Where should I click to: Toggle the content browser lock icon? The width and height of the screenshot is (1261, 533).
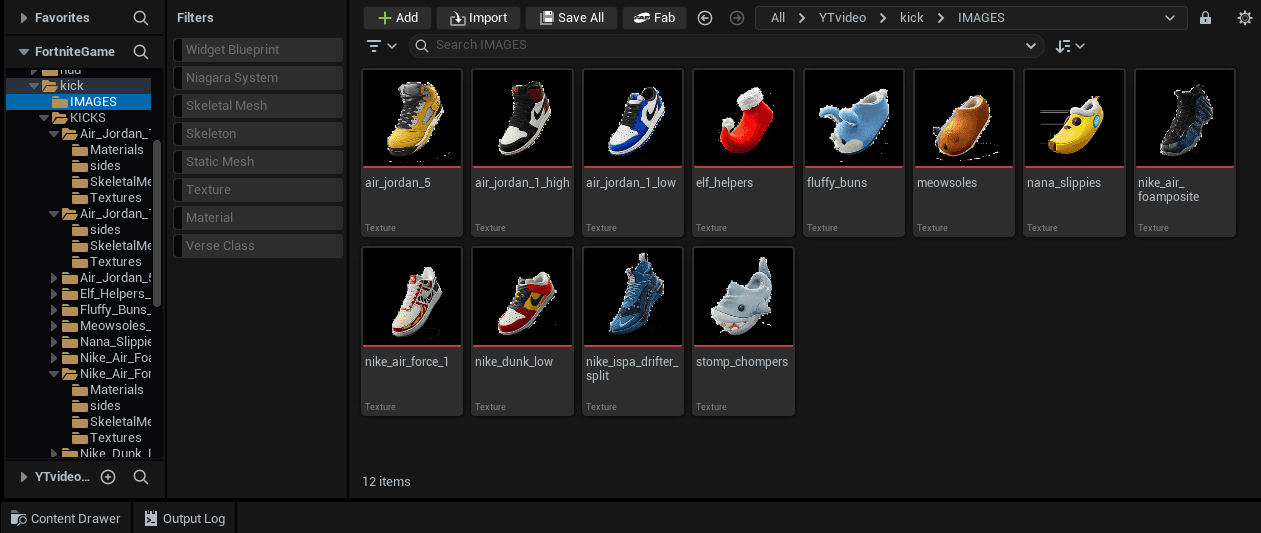coord(1205,18)
